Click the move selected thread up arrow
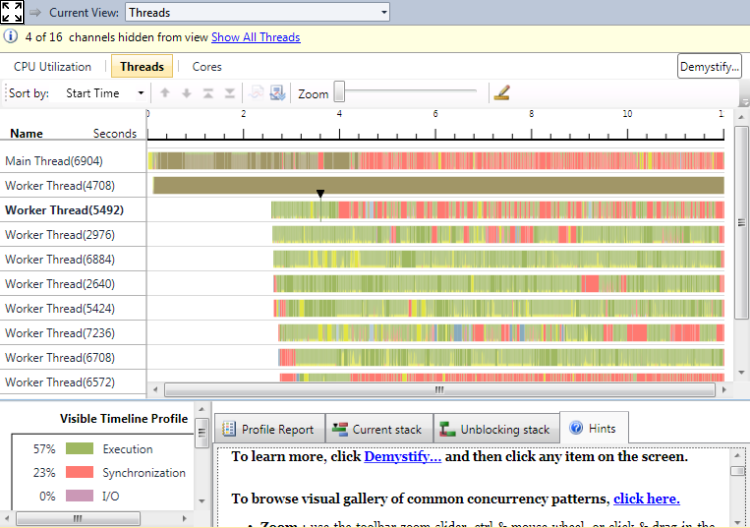750x528 pixels. pos(165,93)
